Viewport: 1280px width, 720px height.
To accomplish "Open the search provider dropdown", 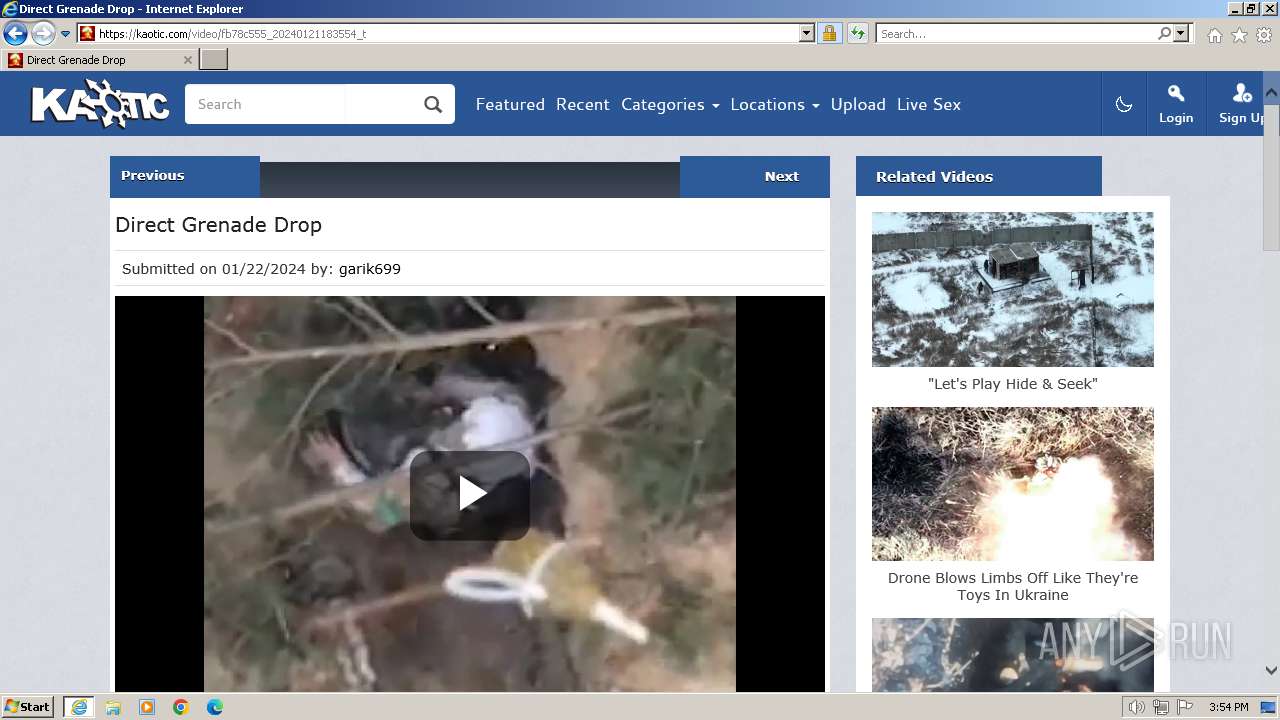I will (1181, 33).
